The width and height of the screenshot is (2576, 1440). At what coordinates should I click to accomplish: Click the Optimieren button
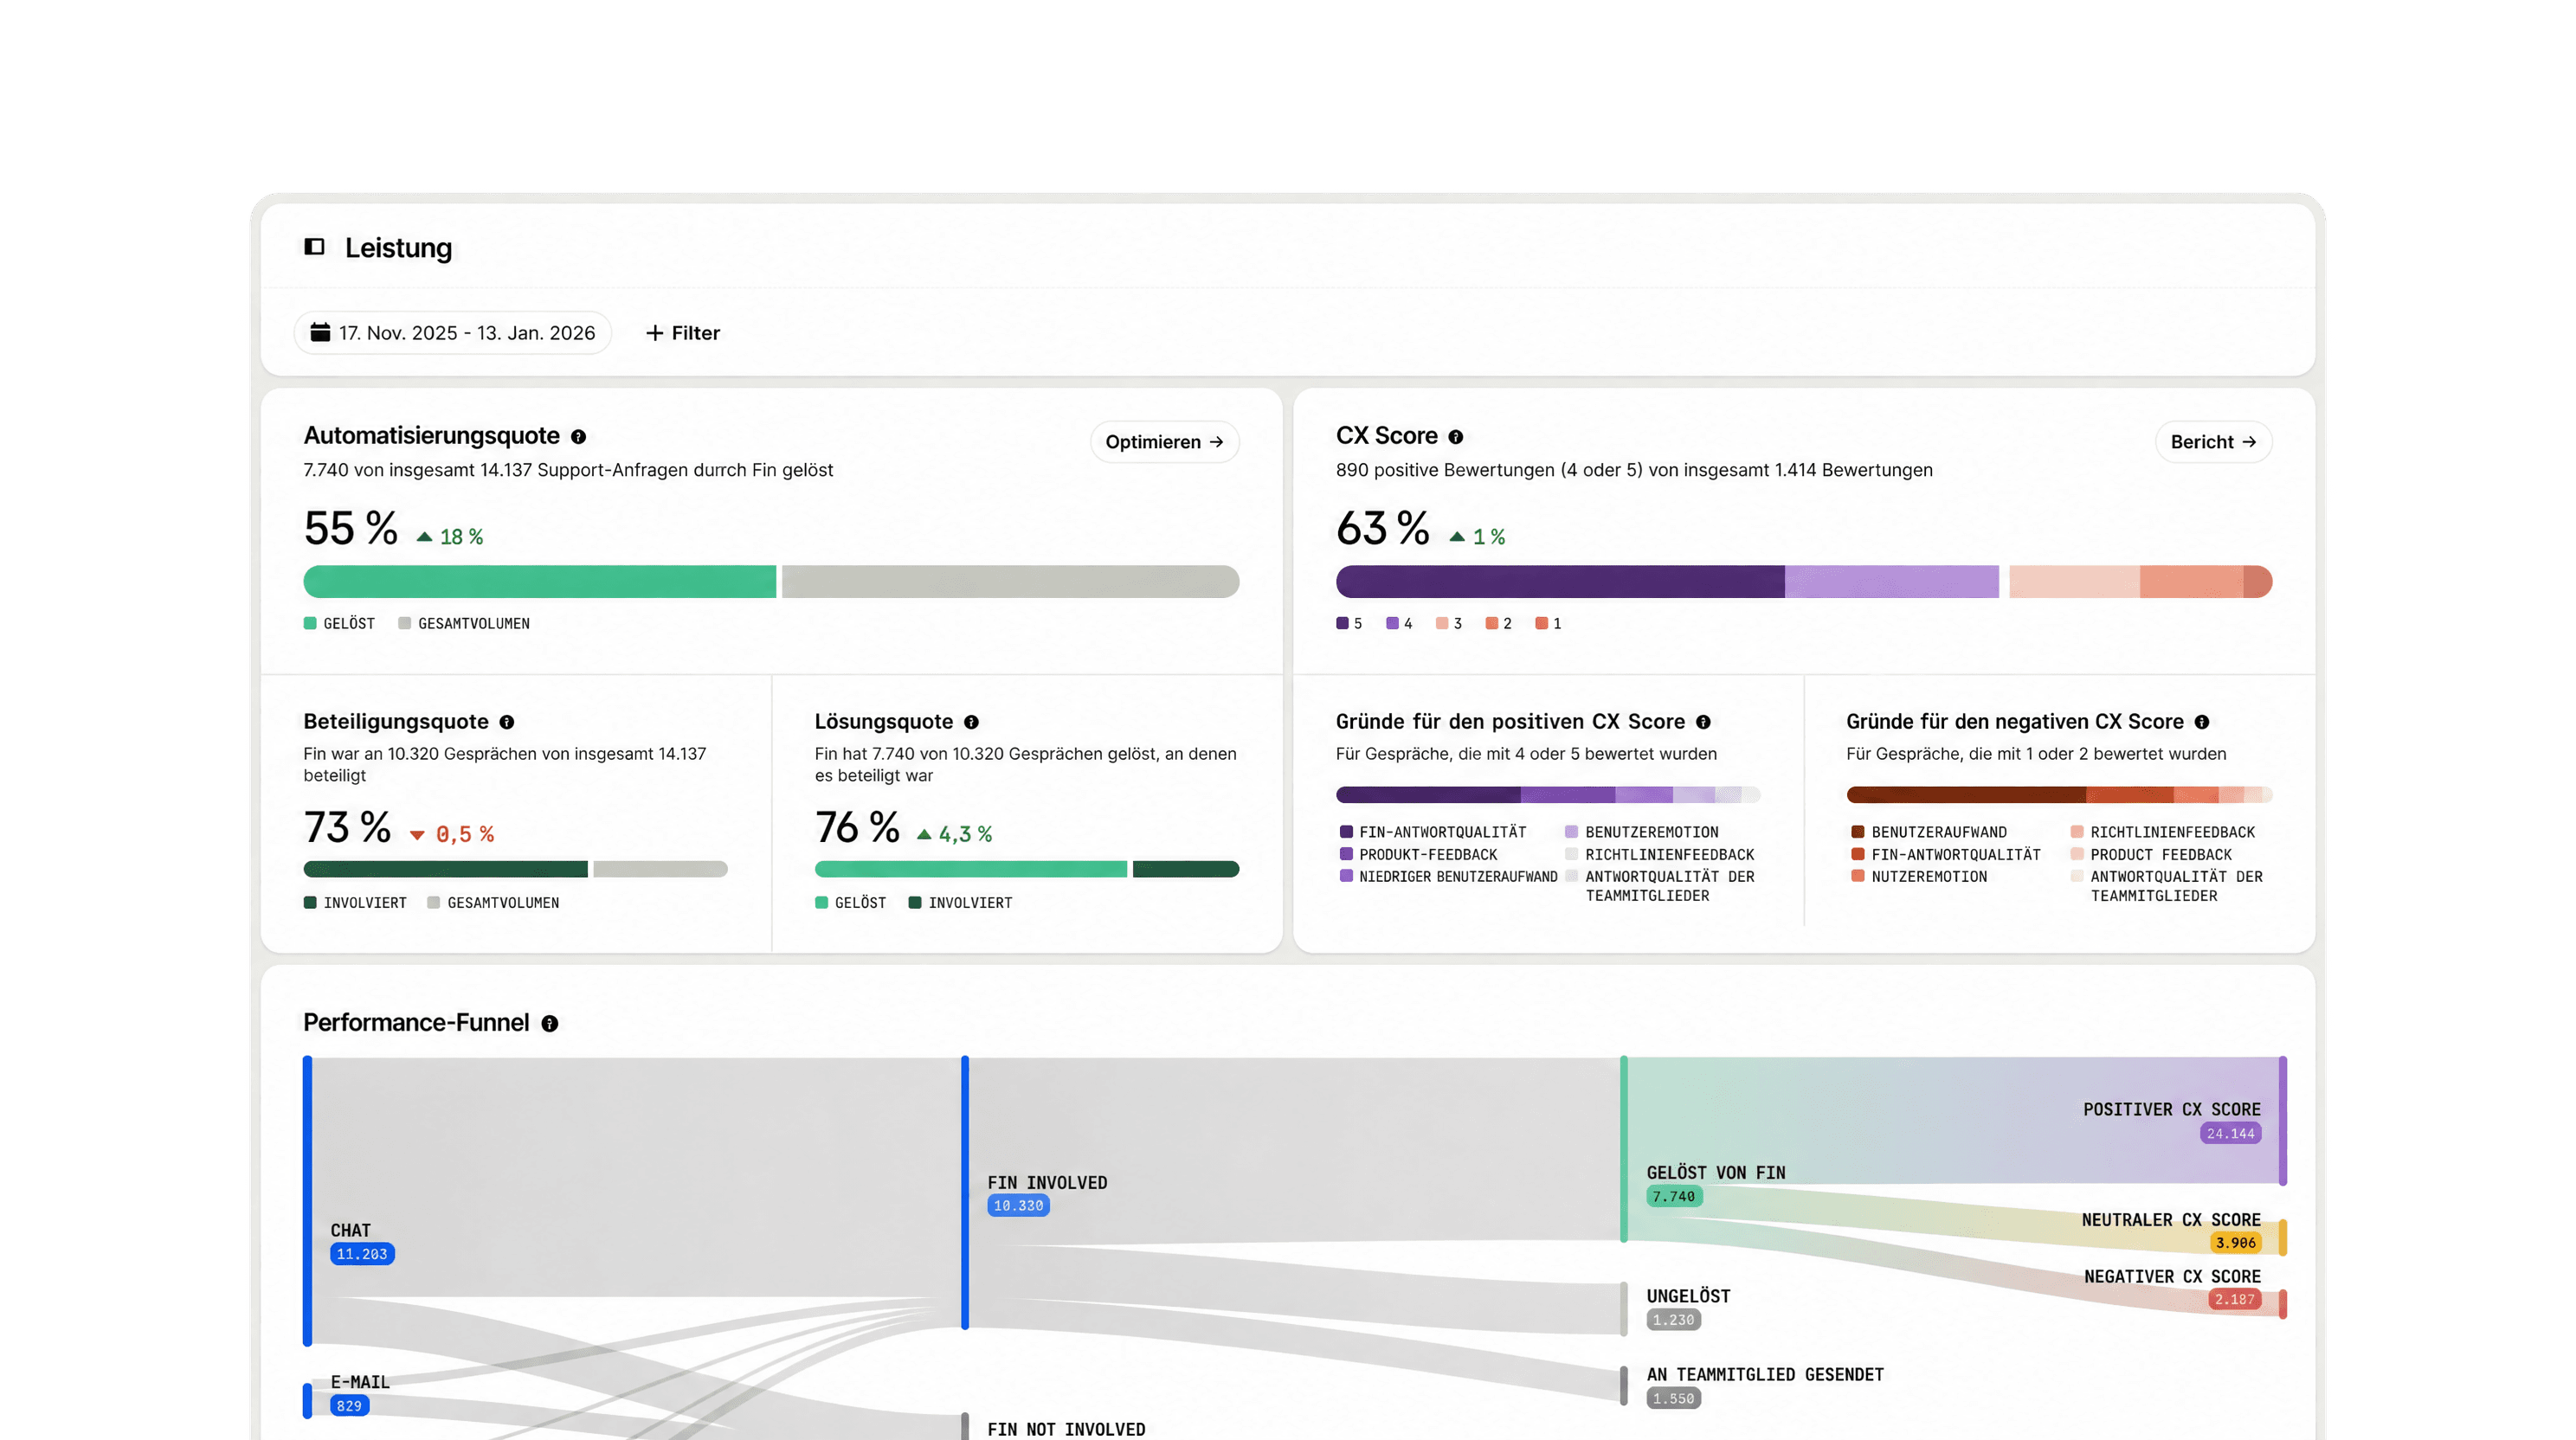[x=1164, y=442]
